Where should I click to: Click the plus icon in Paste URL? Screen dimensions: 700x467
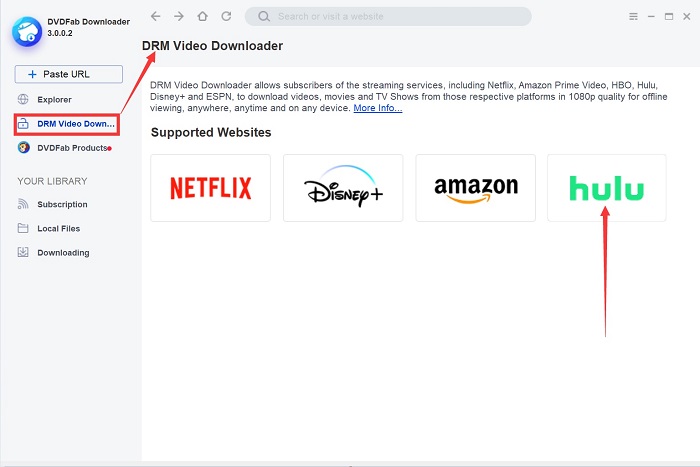[32, 74]
